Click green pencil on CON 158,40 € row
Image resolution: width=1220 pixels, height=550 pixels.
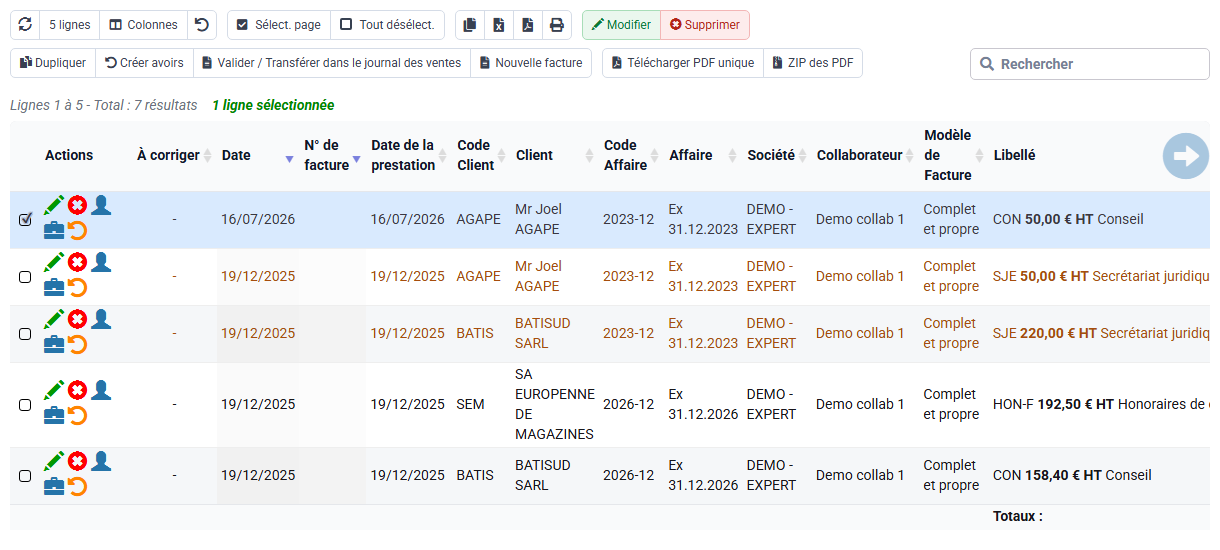54,461
